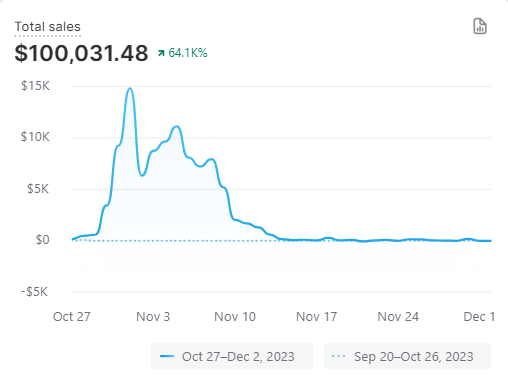Toggle the Sep 20–Oct 26, 2023 legend
This screenshot has height=379, width=508.
[x=407, y=356]
